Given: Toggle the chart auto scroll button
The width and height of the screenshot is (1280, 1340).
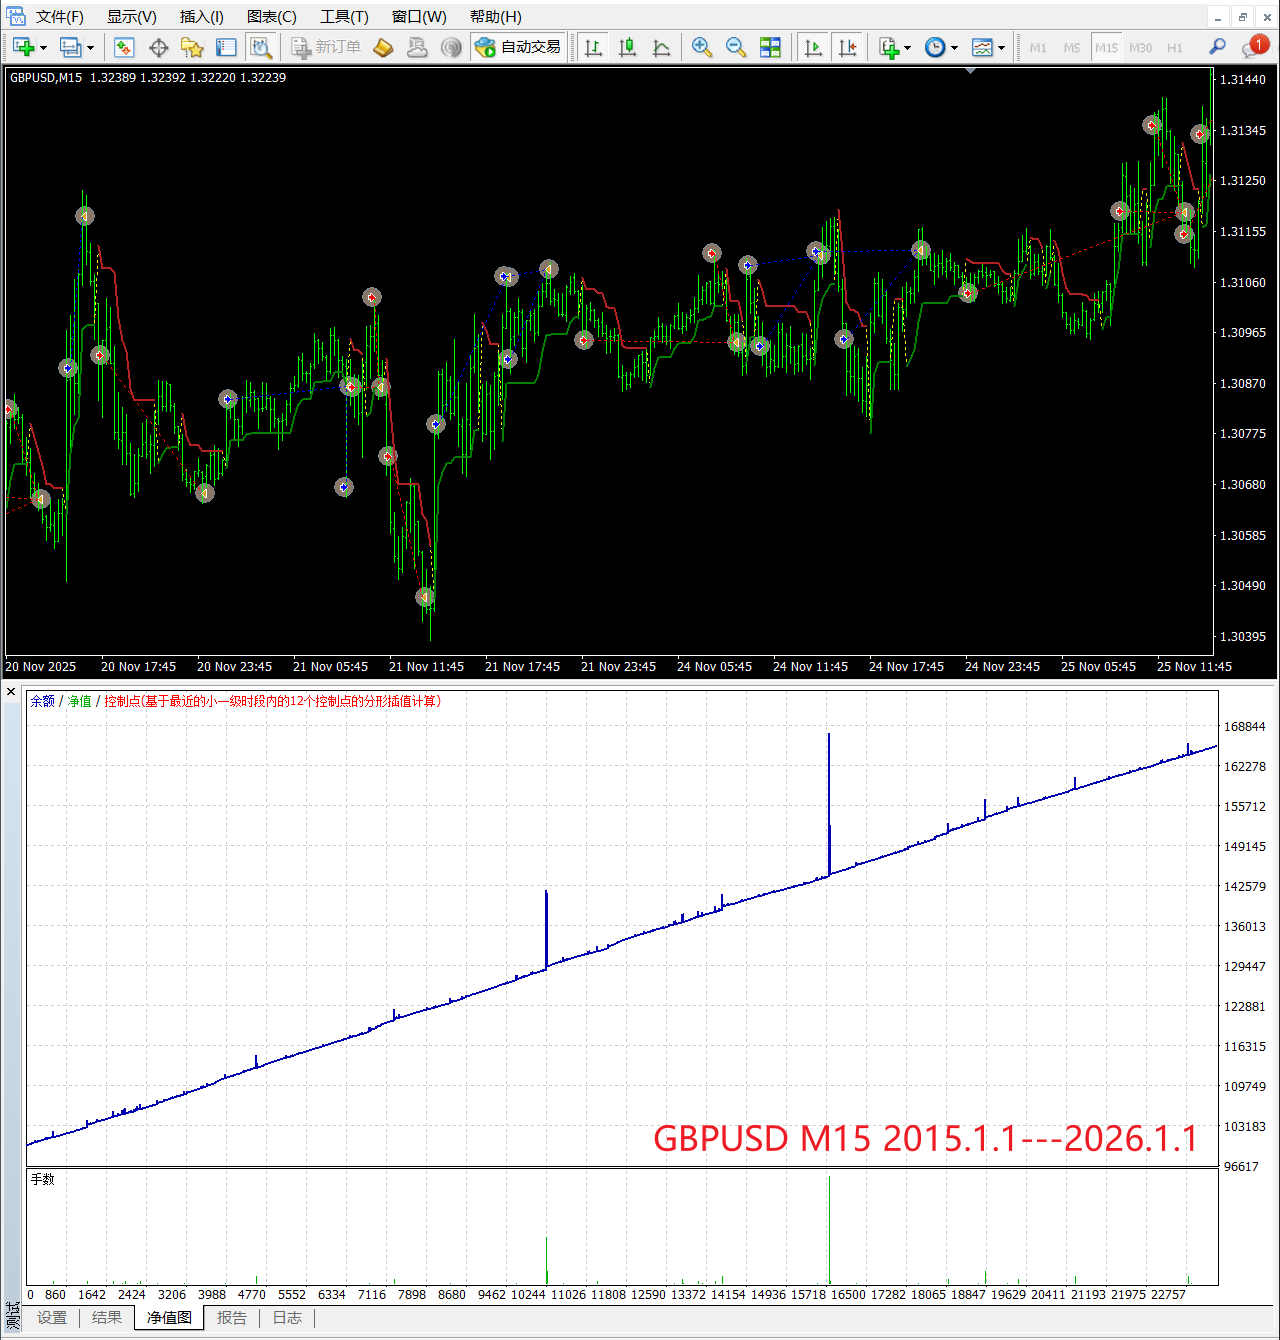Looking at the screenshot, I should point(813,47).
